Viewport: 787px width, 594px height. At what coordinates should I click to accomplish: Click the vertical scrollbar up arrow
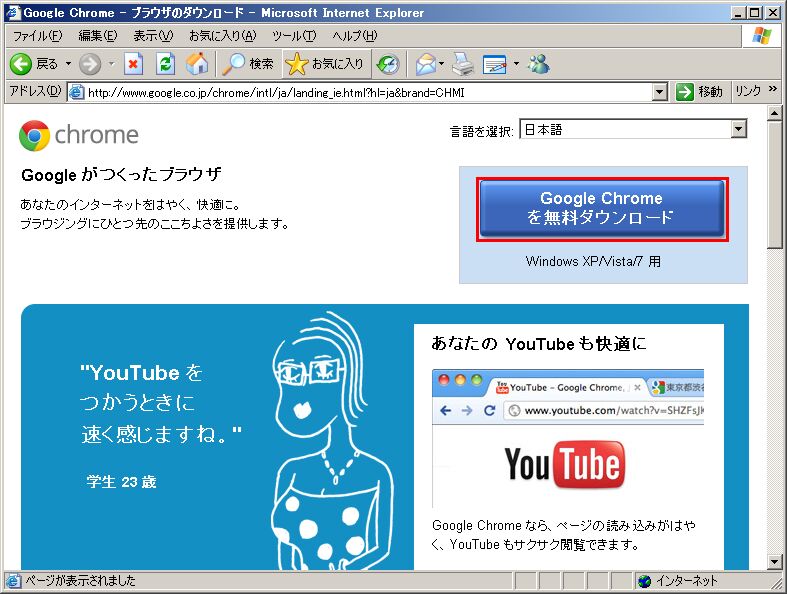click(774, 113)
